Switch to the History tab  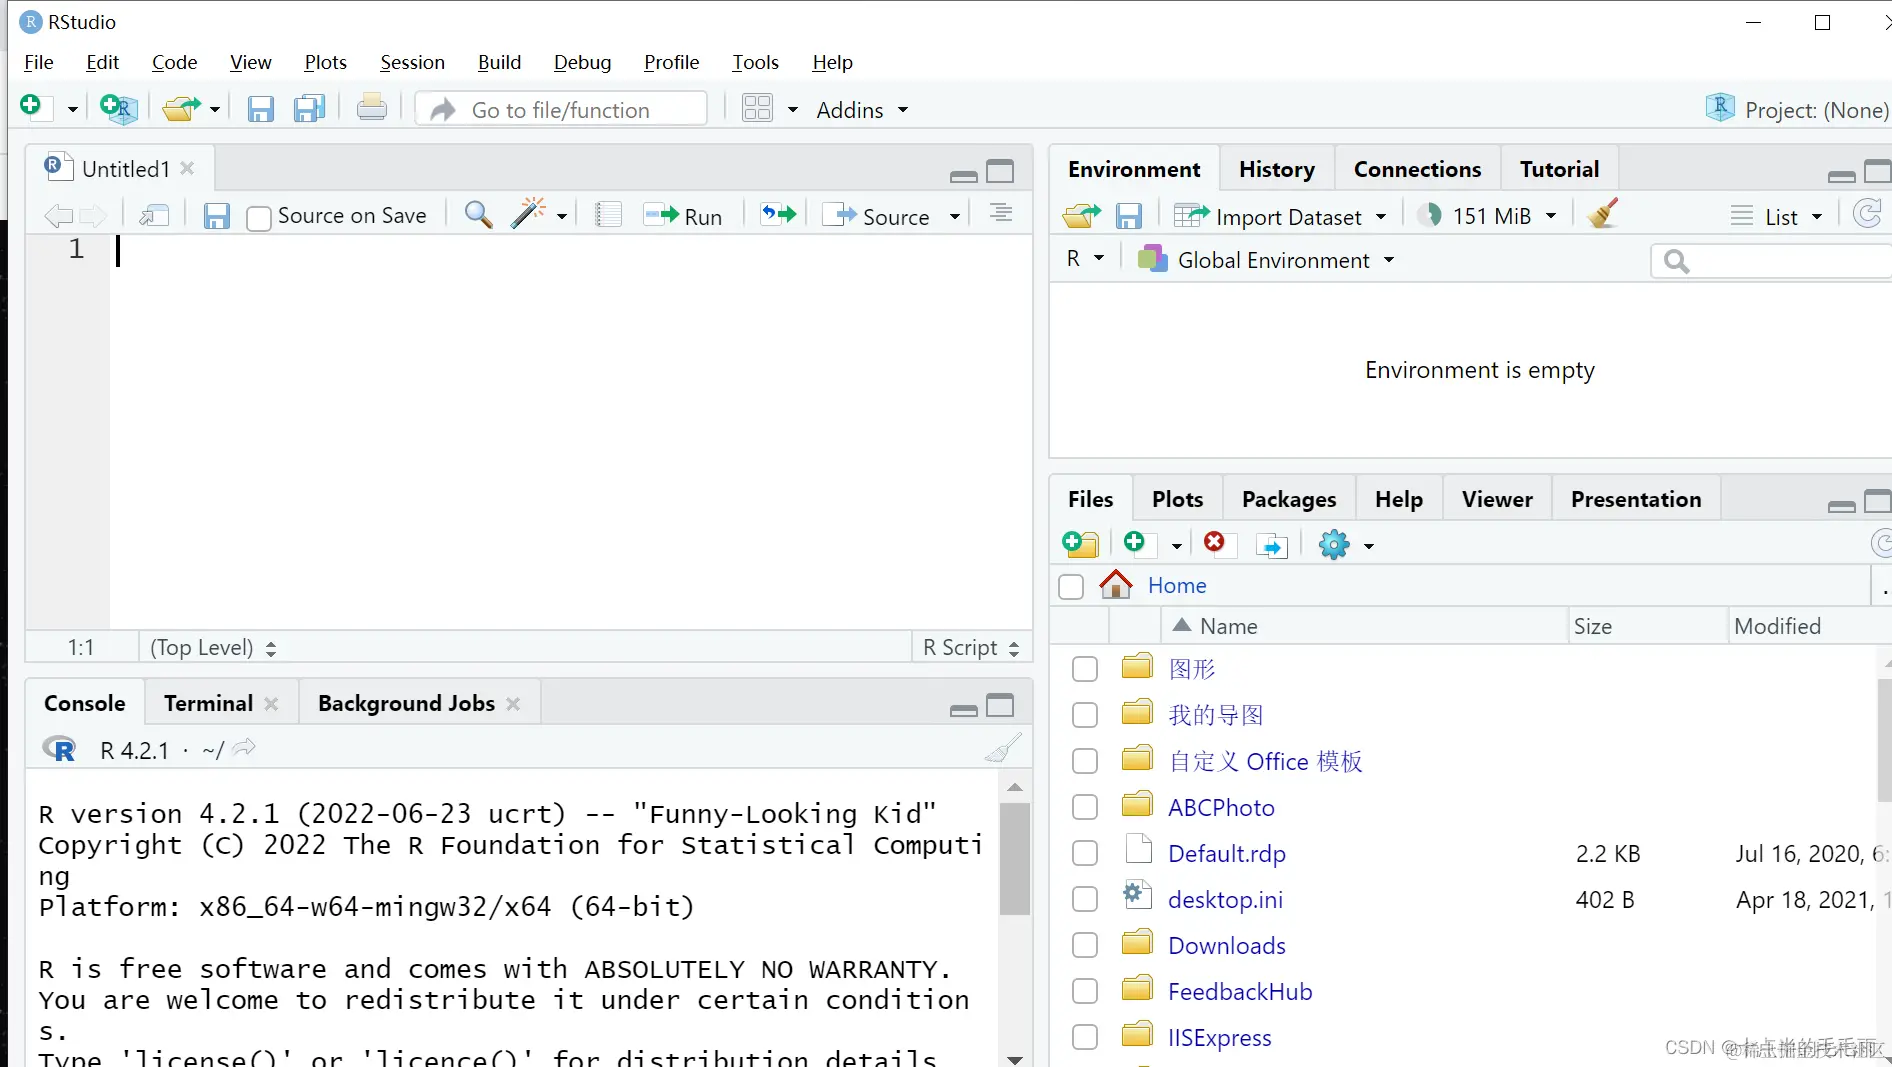click(x=1276, y=169)
